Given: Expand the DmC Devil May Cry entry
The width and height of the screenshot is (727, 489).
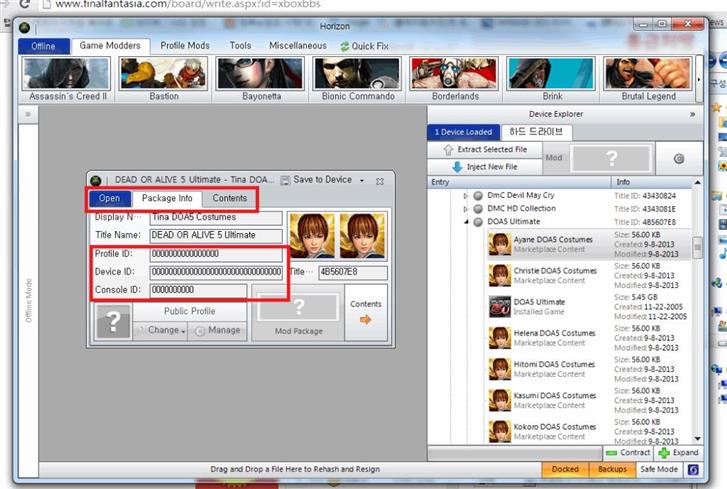Looking at the screenshot, I should [x=466, y=196].
